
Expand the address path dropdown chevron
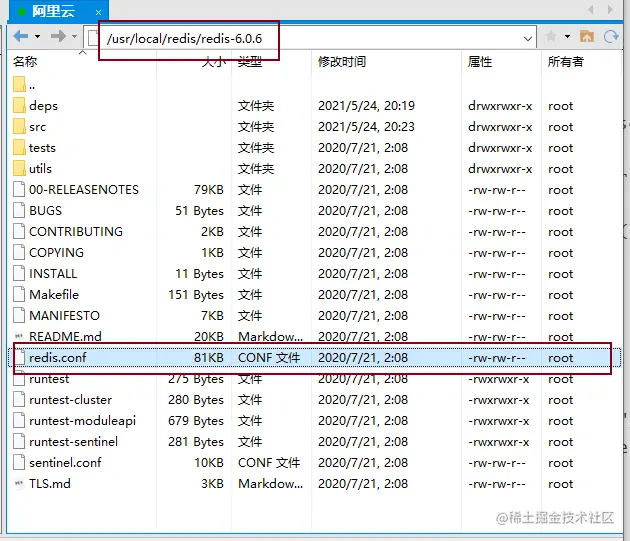point(528,39)
